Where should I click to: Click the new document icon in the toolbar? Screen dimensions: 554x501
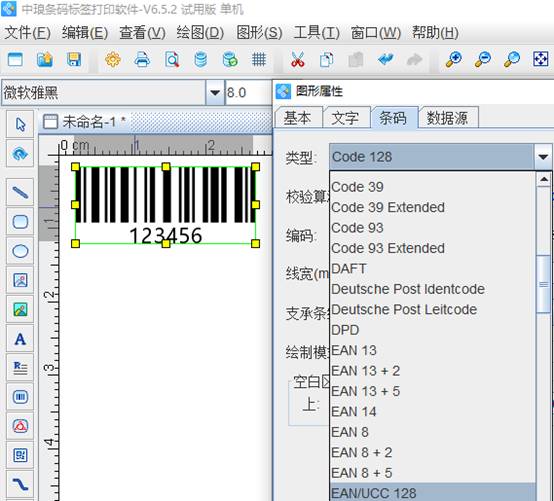[x=15, y=59]
